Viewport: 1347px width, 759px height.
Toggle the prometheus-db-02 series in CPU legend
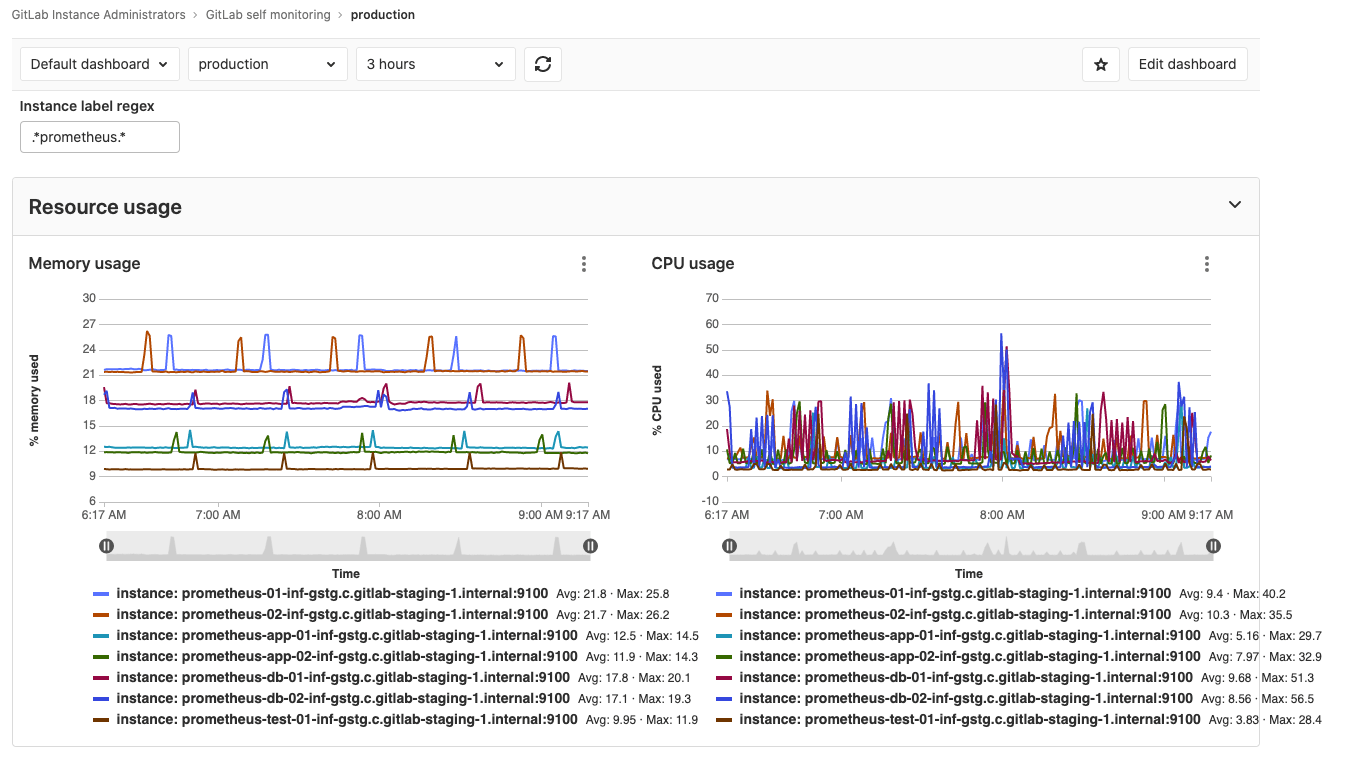[955, 698]
